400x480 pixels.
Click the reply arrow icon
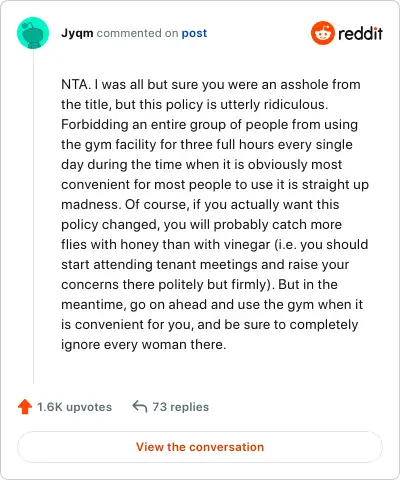click(140, 407)
